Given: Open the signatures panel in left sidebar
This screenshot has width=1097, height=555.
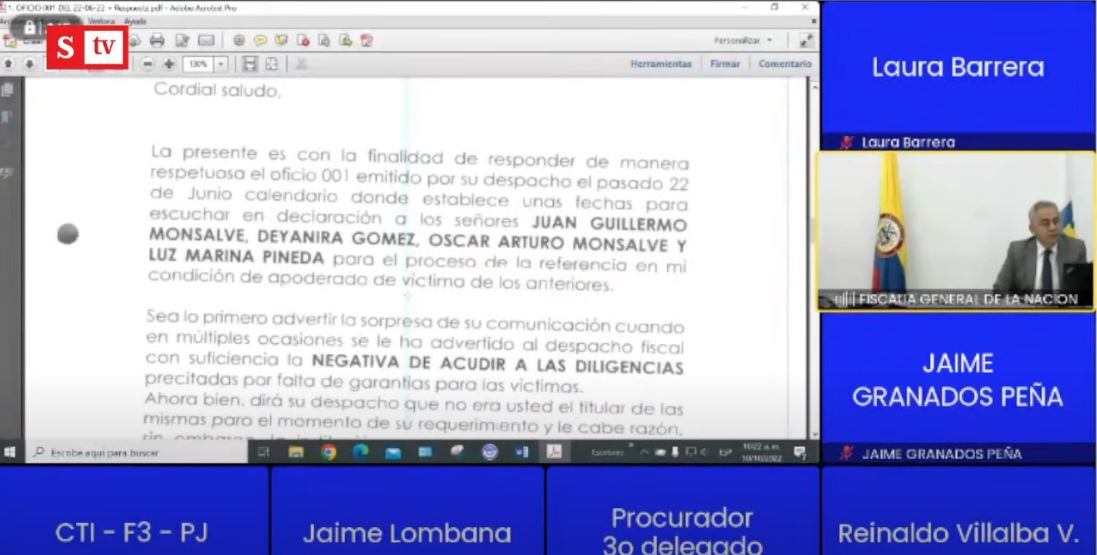Looking at the screenshot, I should click(x=8, y=172).
